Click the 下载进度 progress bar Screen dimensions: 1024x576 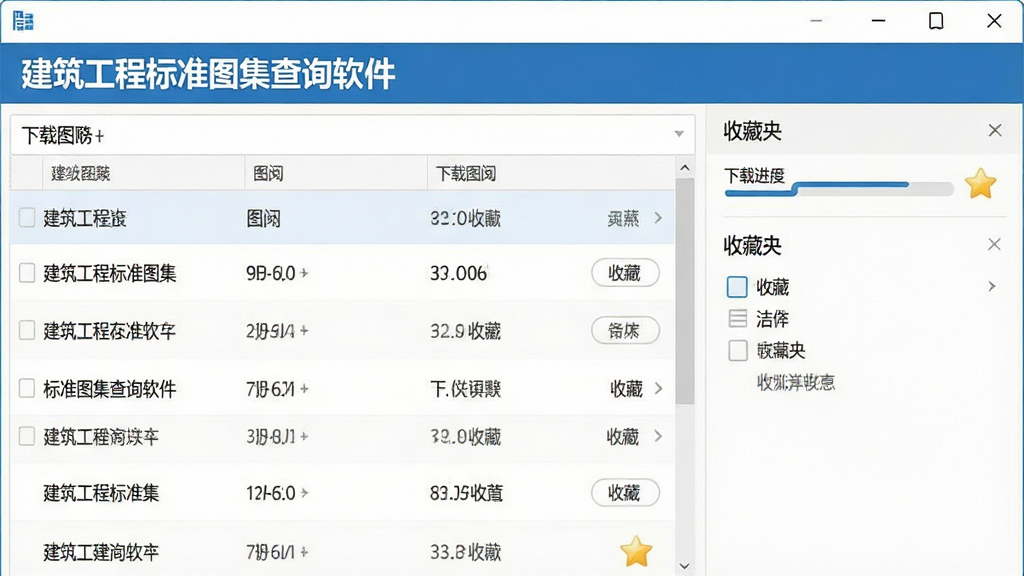(839, 189)
